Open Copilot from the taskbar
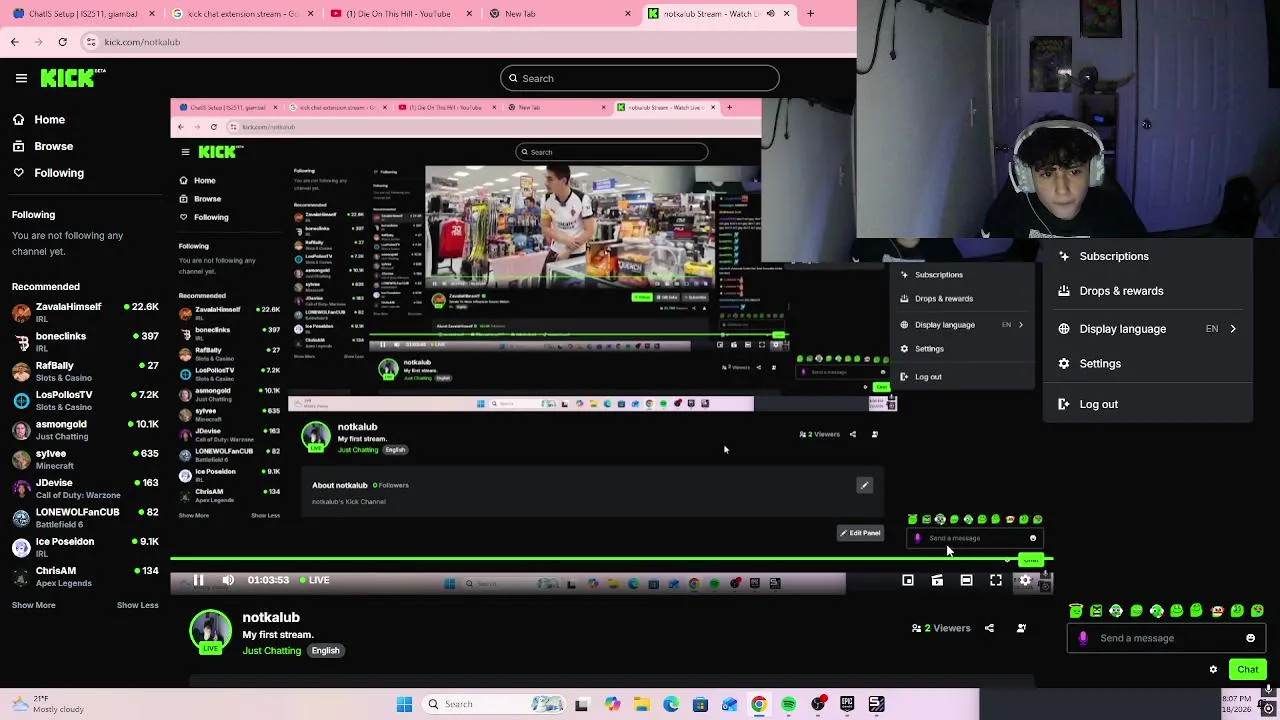Screen dimensions: 1280x720 click(x=612, y=704)
